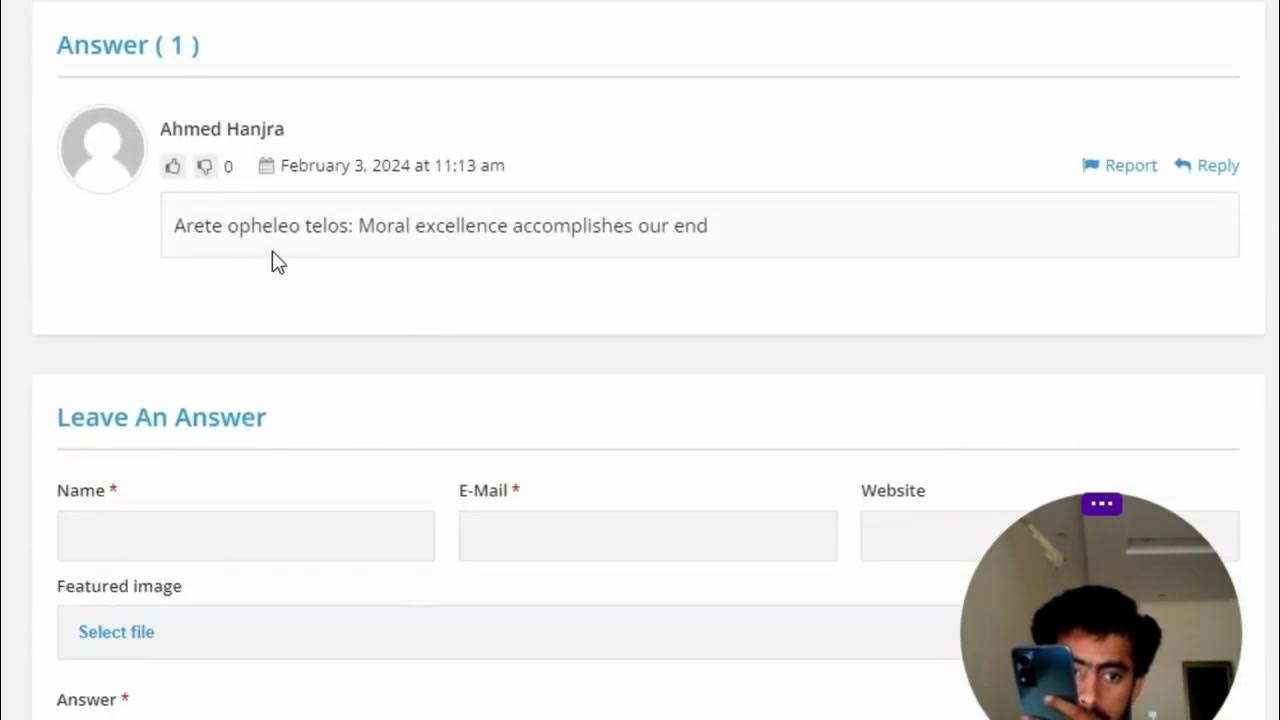Click the Answer ( 1 ) heading

pyautogui.click(x=128, y=45)
